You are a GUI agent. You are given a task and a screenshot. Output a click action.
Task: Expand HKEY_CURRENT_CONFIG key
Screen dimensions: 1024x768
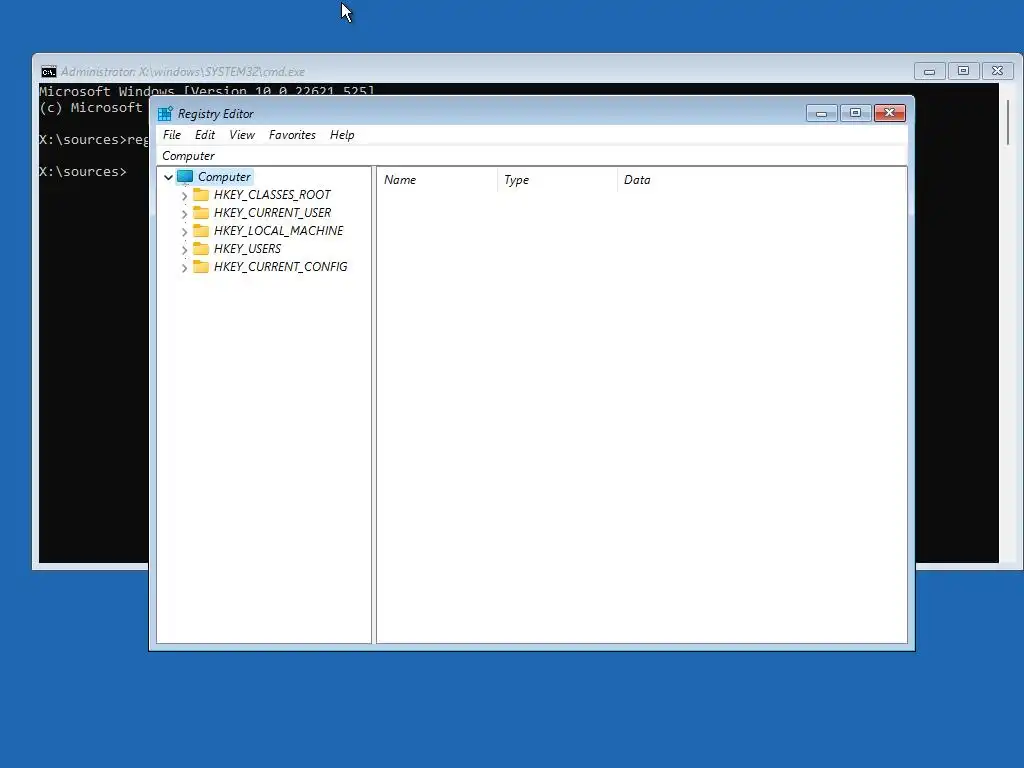[184, 267]
